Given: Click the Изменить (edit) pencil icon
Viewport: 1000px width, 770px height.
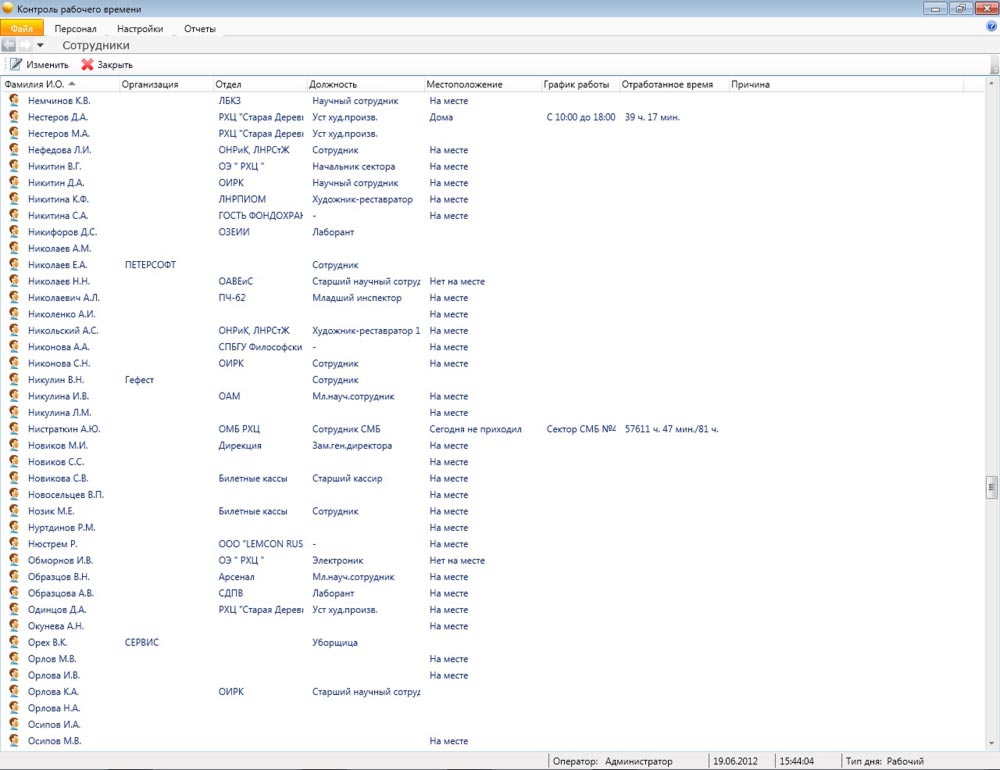Looking at the screenshot, I should [15, 64].
